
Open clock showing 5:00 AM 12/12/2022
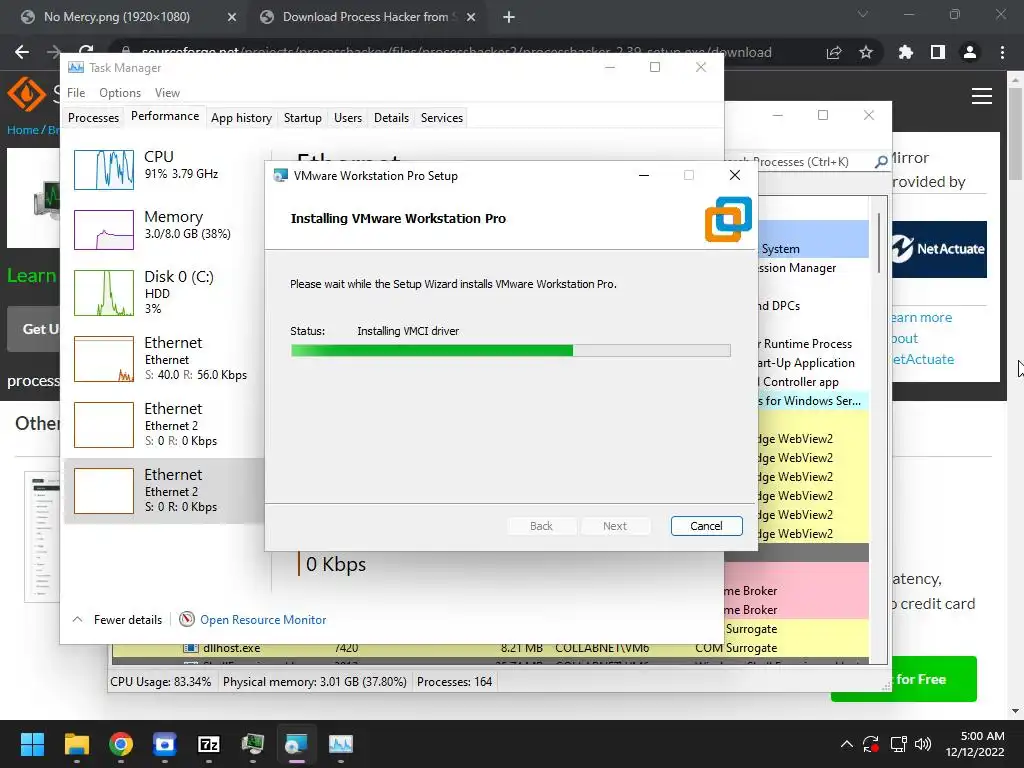click(974, 744)
